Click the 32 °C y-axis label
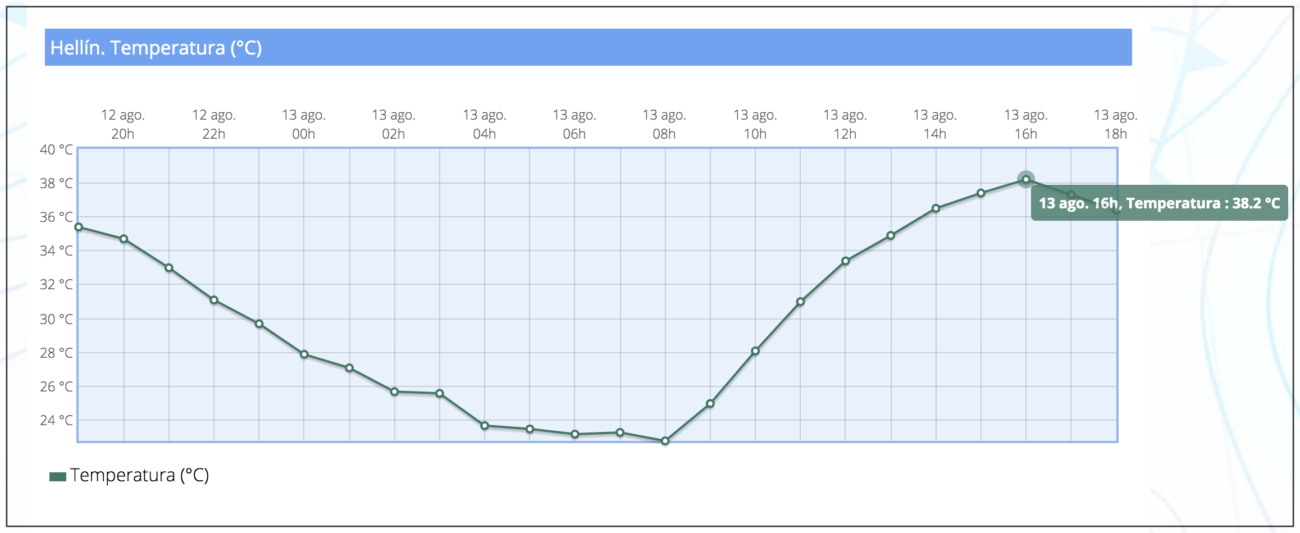This screenshot has height=533, width=1300. (x=56, y=285)
